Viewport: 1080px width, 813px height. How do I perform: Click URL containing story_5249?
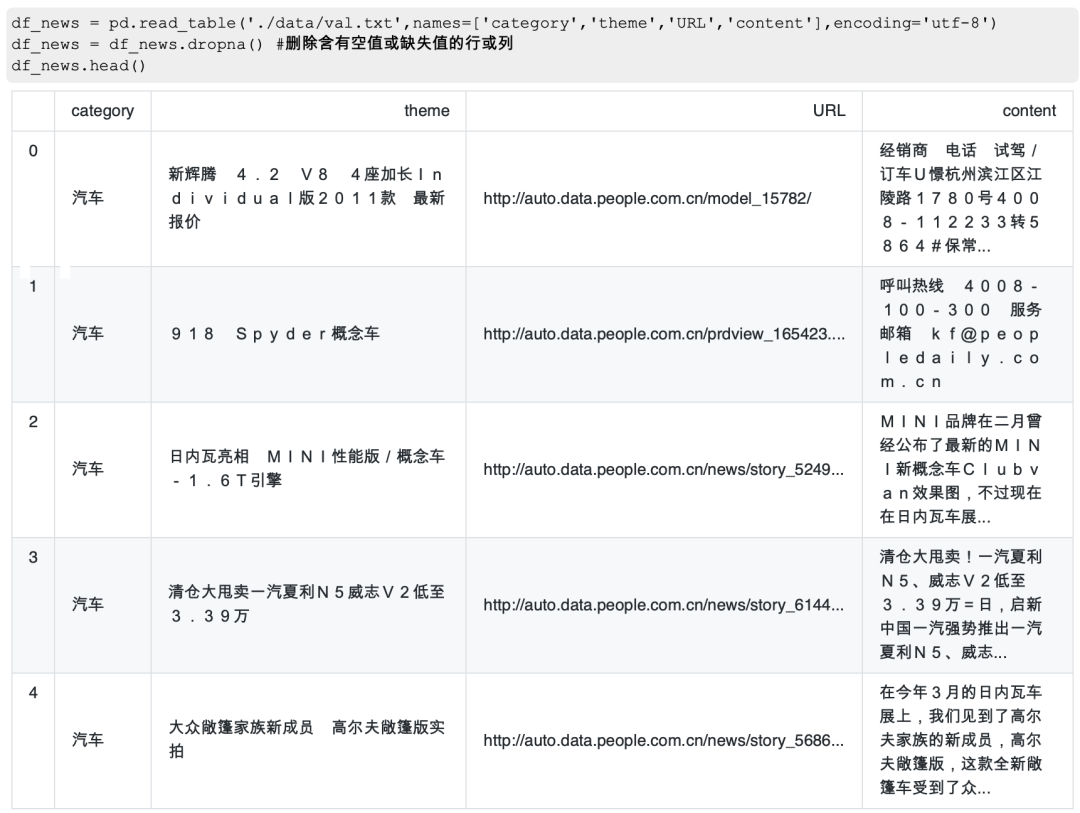(x=663, y=470)
